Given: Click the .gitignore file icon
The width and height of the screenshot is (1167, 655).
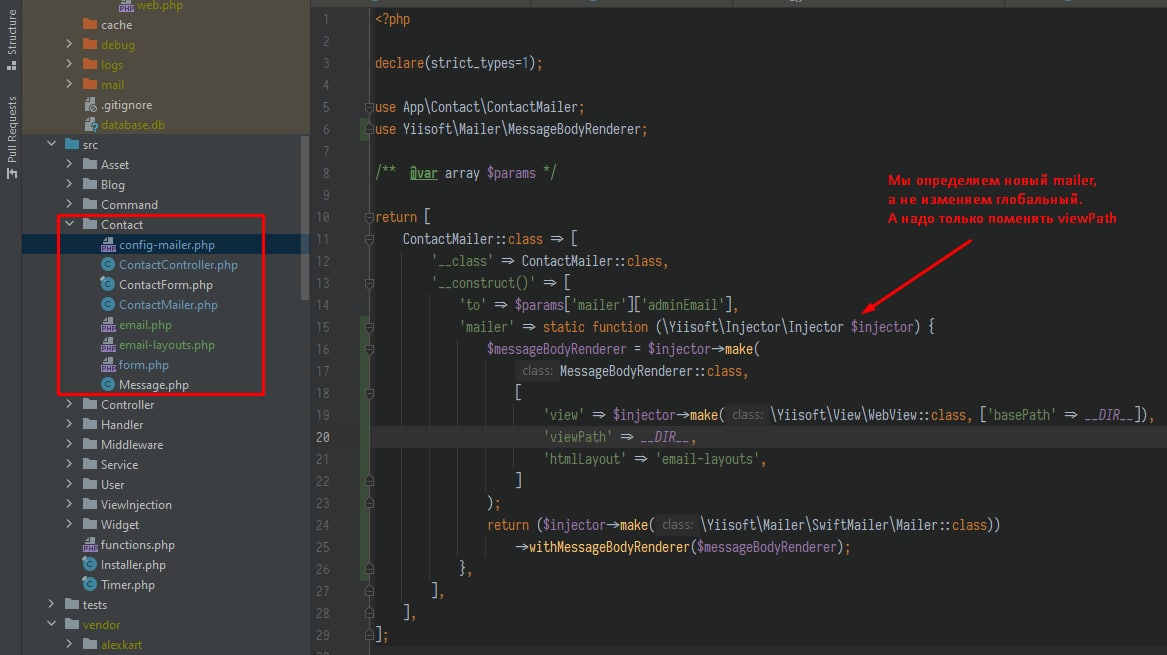Looking at the screenshot, I should (90, 105).
